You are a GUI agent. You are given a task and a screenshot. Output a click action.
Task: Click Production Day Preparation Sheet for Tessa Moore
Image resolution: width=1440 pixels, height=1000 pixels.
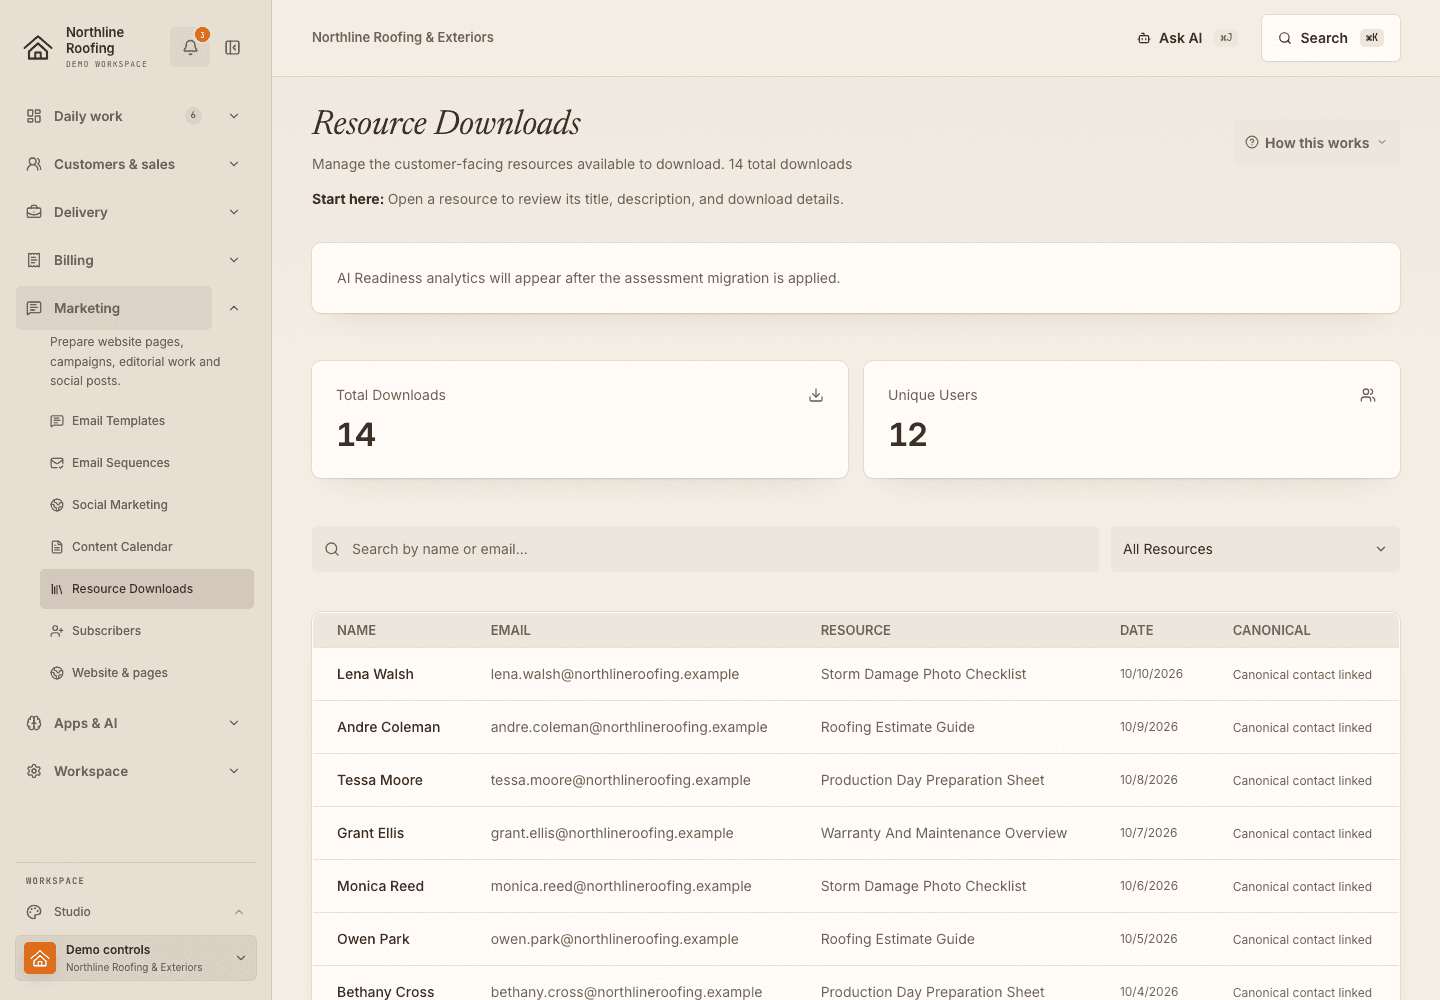click(932, 780)
